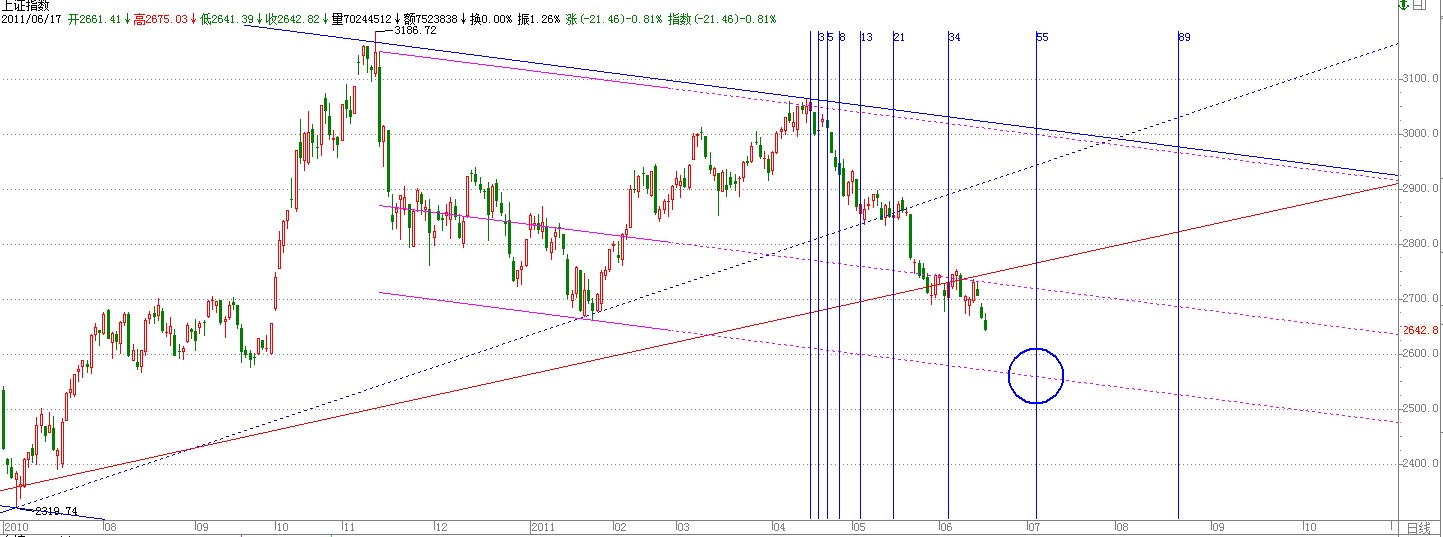Click the 2011 year label on time axis
The width and height of the screenshot is (1443, 537).
pyautogui.click(x=543, y=526)
